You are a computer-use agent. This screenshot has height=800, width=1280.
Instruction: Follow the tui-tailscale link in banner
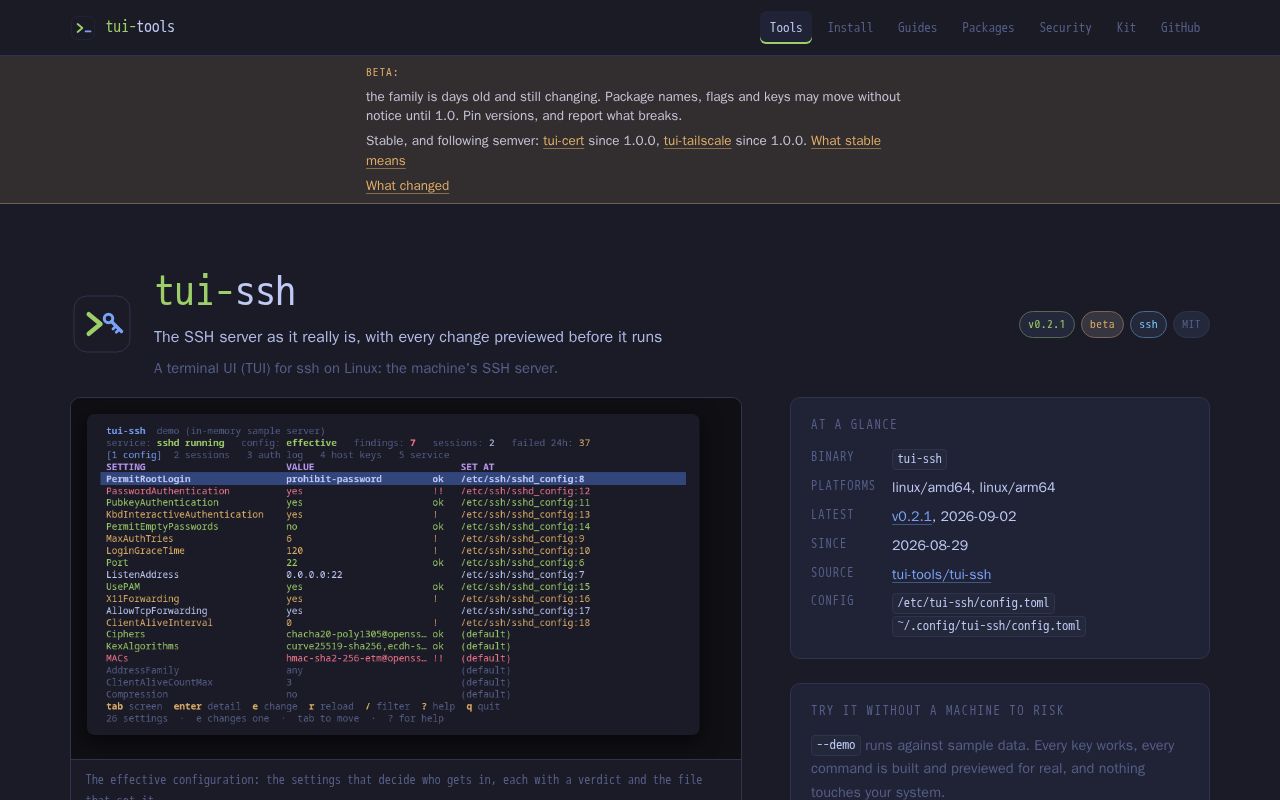pos(697,141)
